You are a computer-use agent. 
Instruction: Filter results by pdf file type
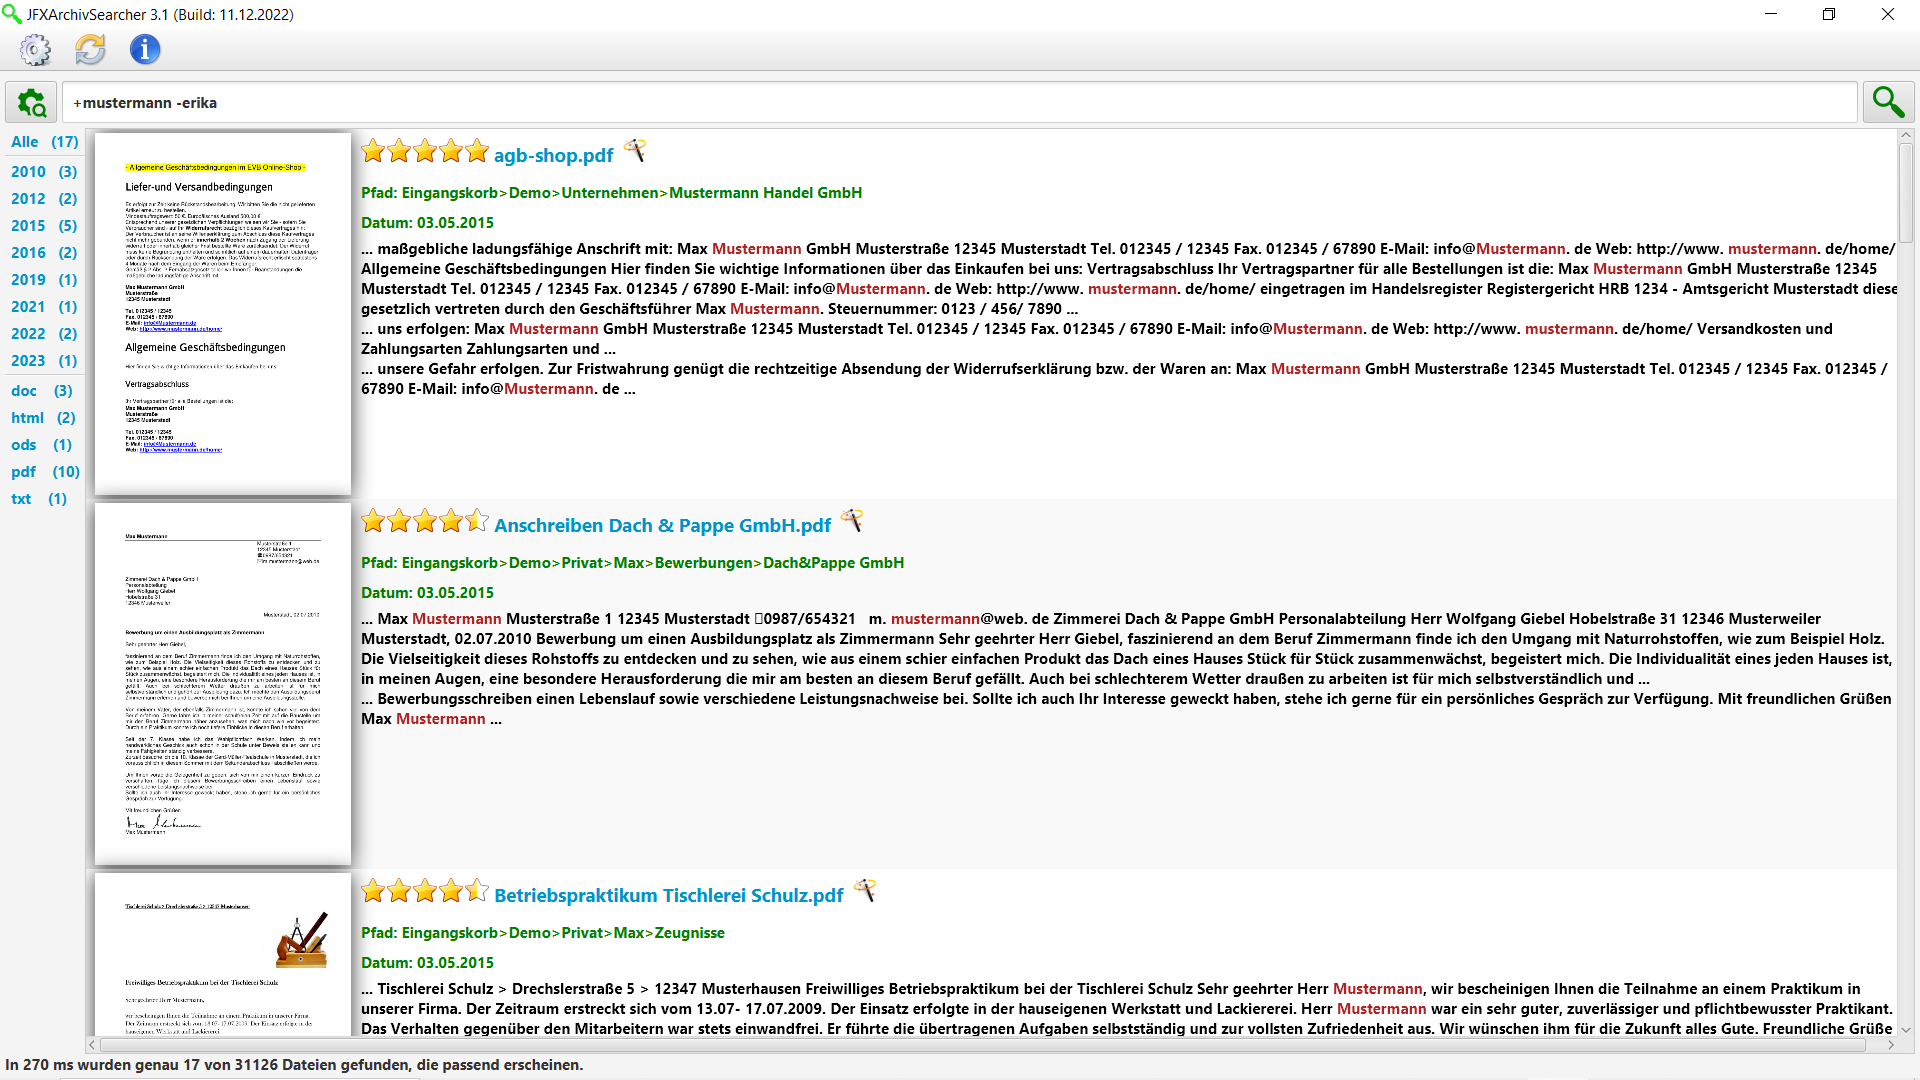point(45,472)
